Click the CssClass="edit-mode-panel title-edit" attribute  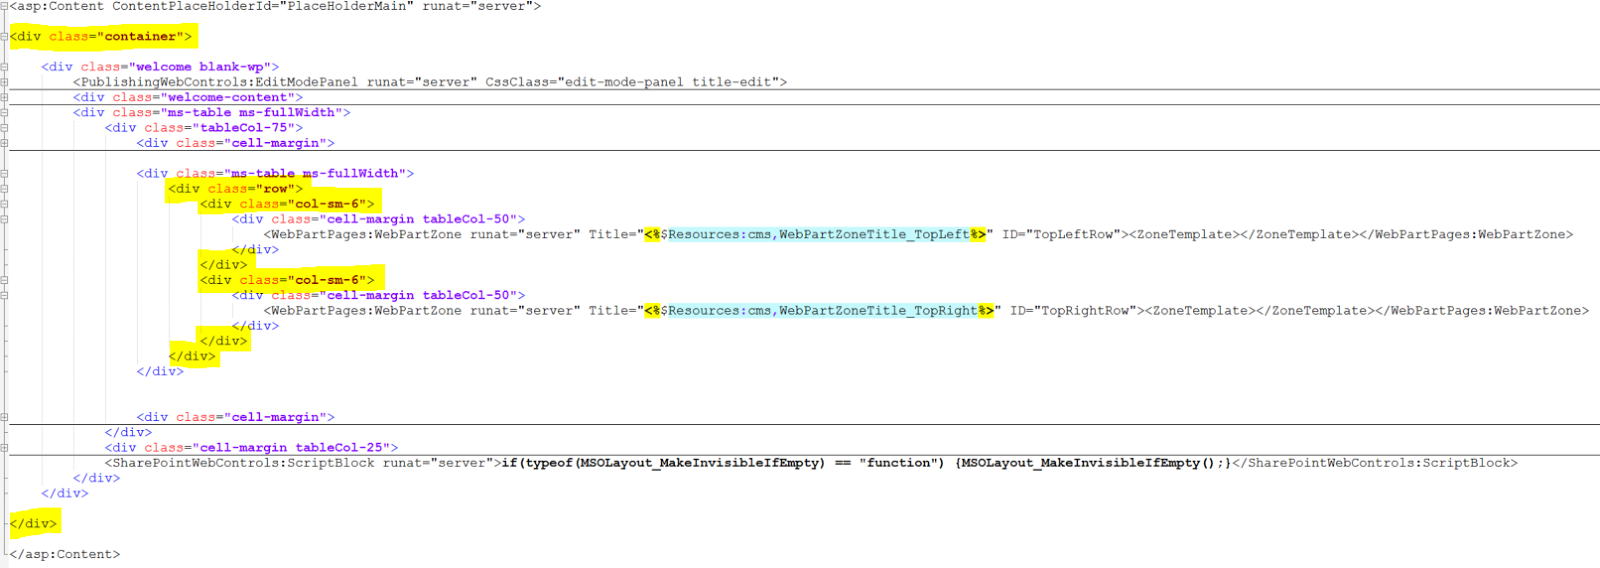click(x=632, y=82)
